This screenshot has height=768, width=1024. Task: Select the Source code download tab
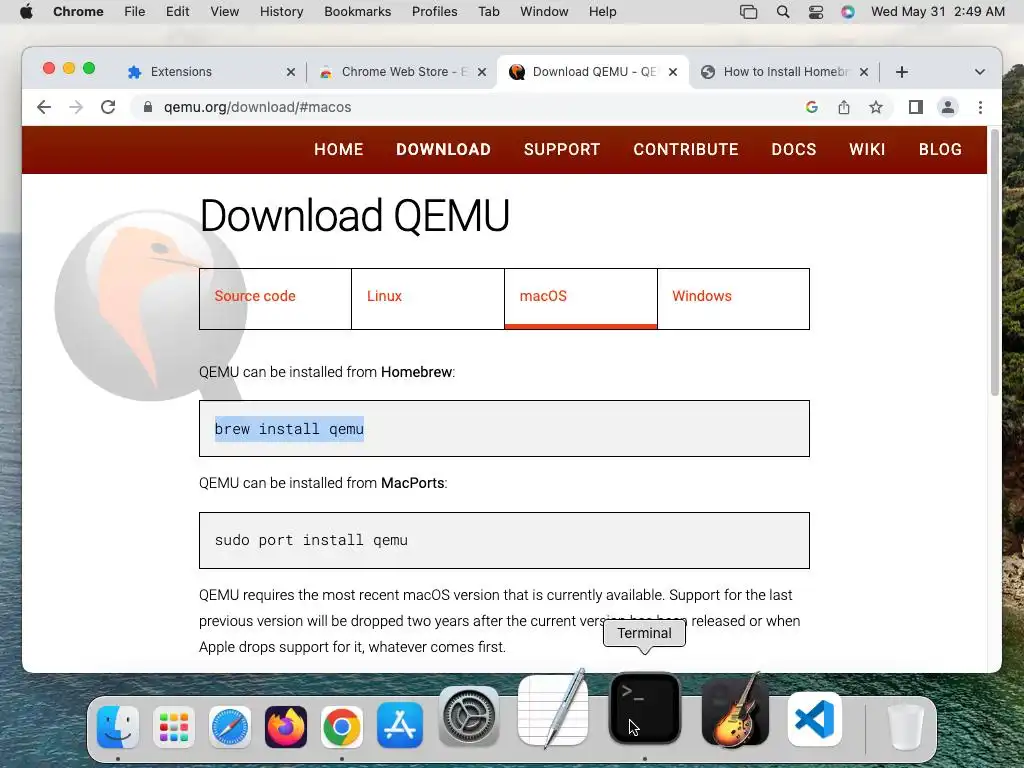pos(275,298)
